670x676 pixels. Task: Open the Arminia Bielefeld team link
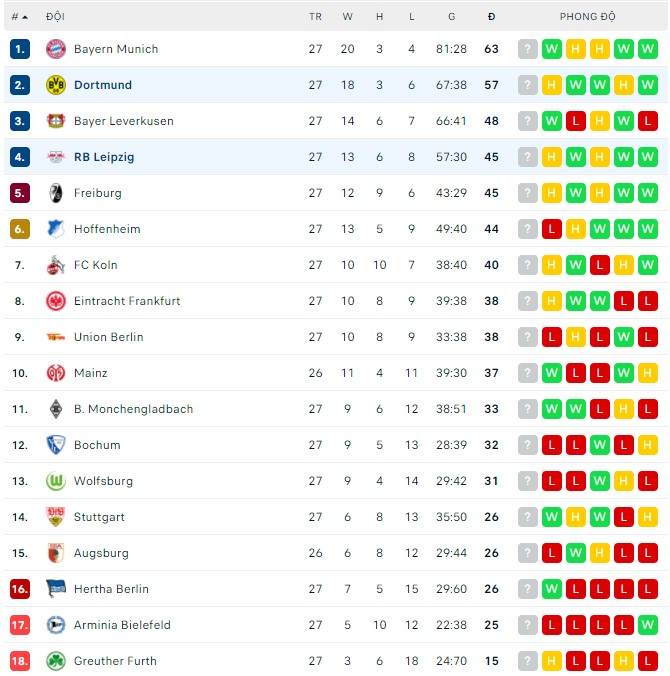pos(122,625)
